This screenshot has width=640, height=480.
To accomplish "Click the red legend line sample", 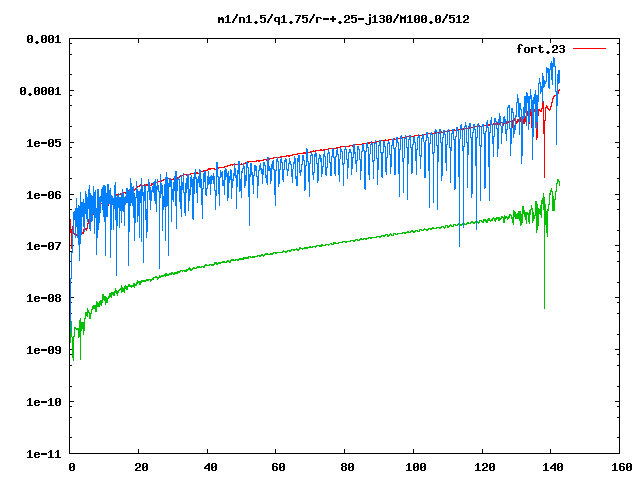I will [x=589, y=49].
